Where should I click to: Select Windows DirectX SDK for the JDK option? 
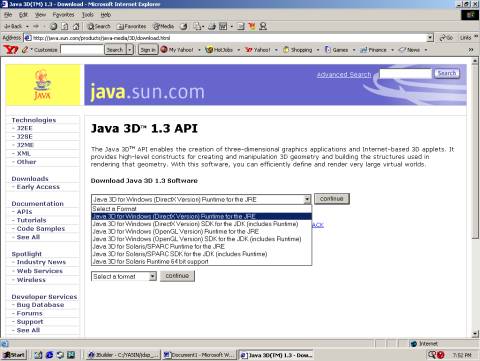202,224
